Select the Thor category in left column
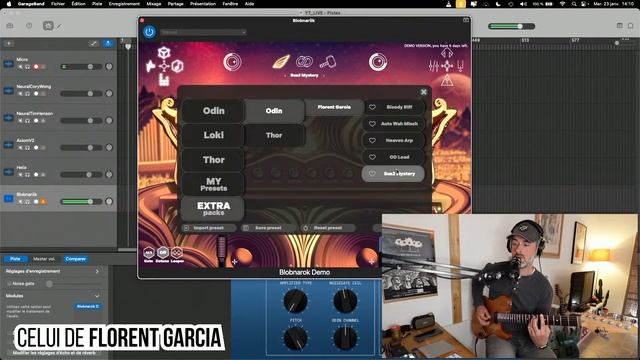This screenshot has width=640, height=360. point(213,160)
